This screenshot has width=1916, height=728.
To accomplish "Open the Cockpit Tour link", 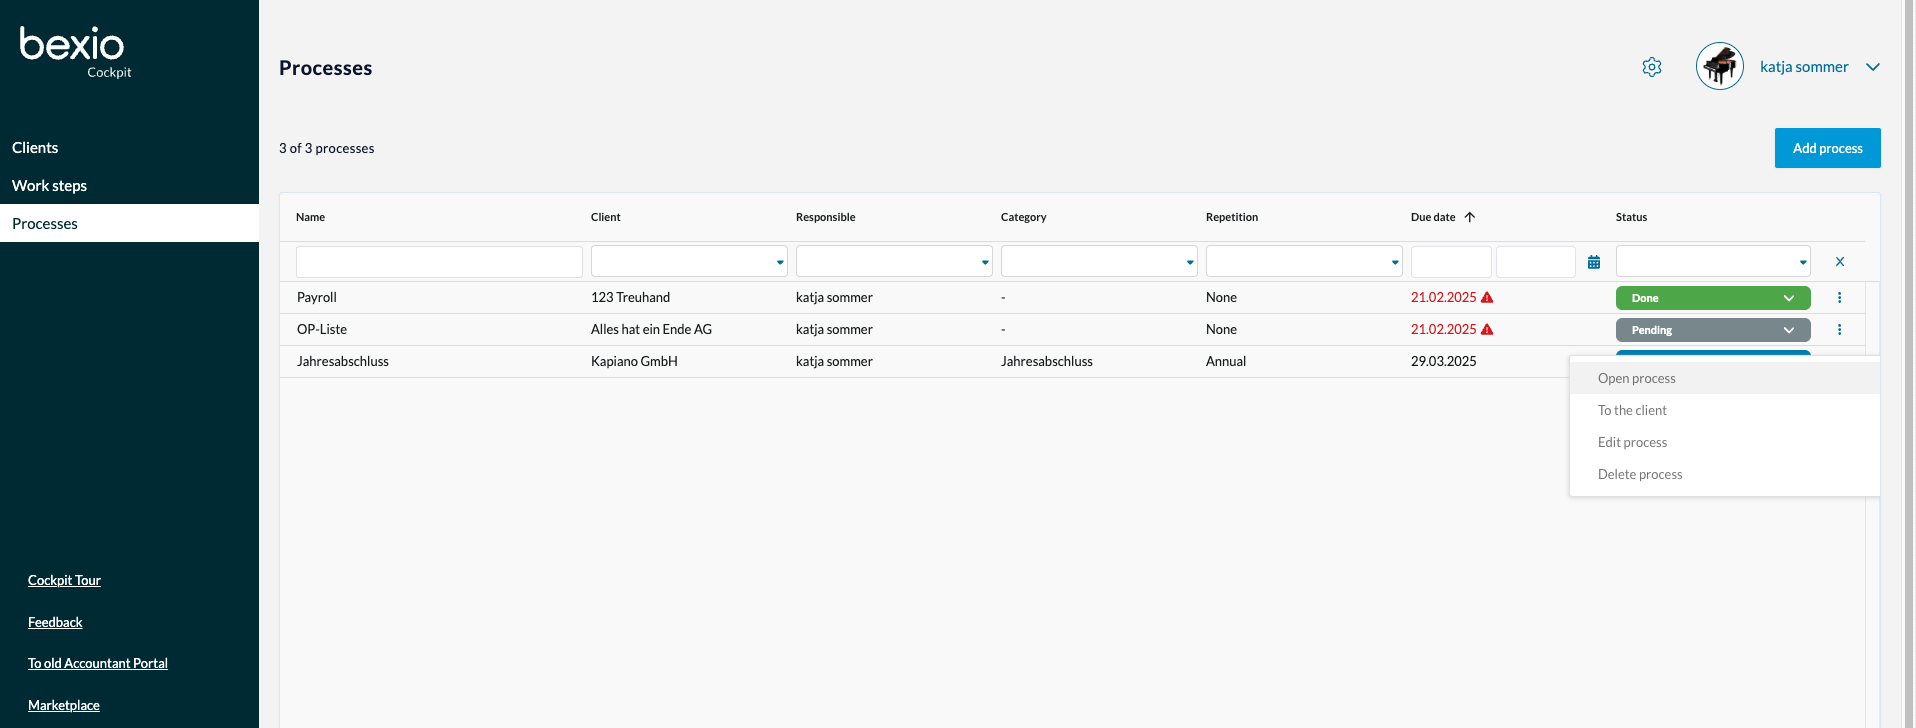I will point(64,580).
